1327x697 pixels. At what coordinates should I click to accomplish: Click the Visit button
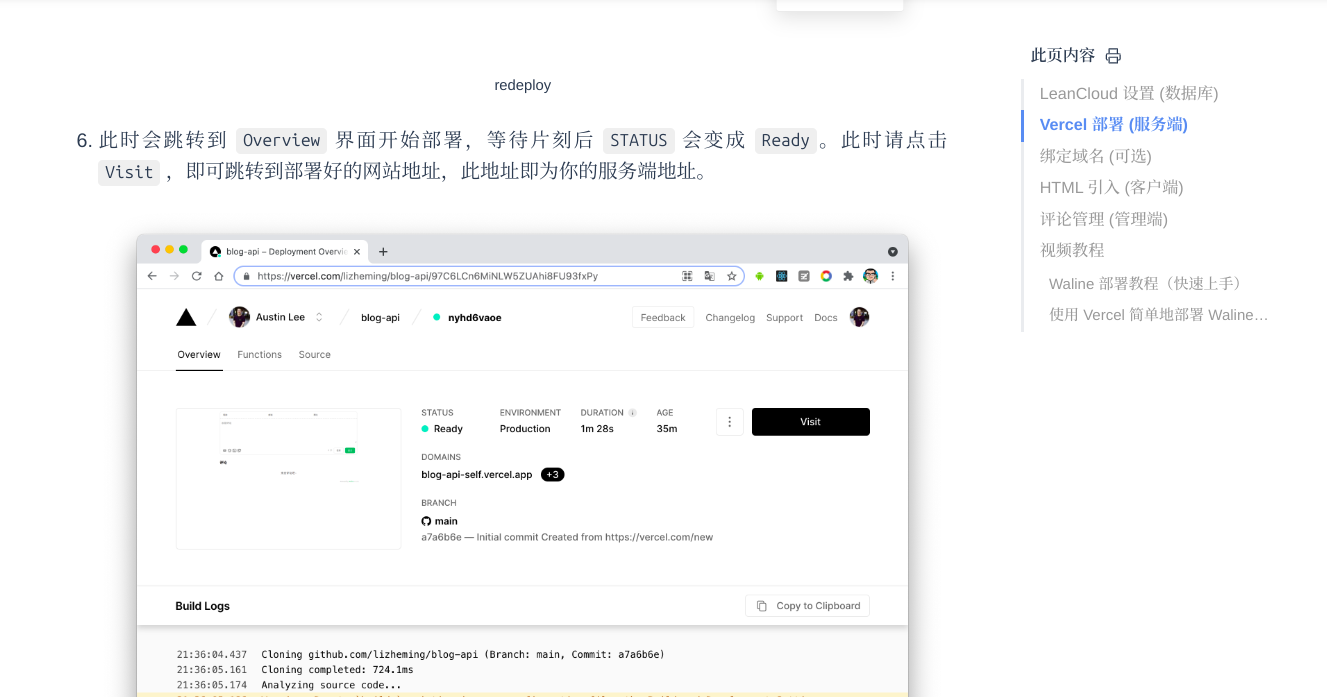810,421
